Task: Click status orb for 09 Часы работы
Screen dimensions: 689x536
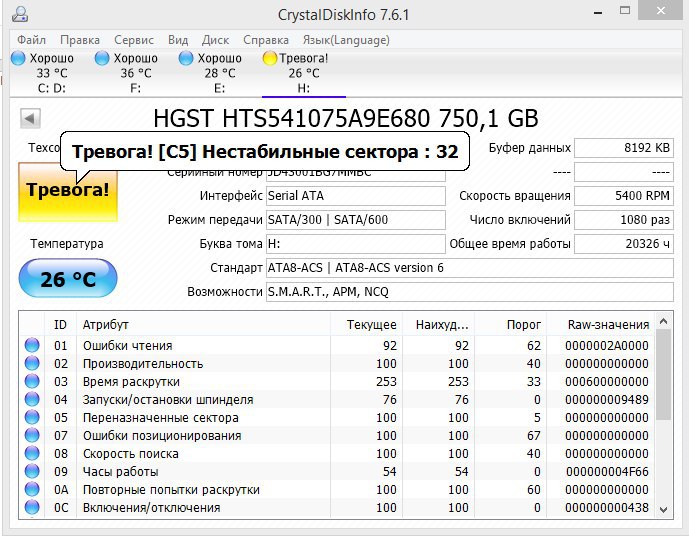Action: click(x=32, y=471)
